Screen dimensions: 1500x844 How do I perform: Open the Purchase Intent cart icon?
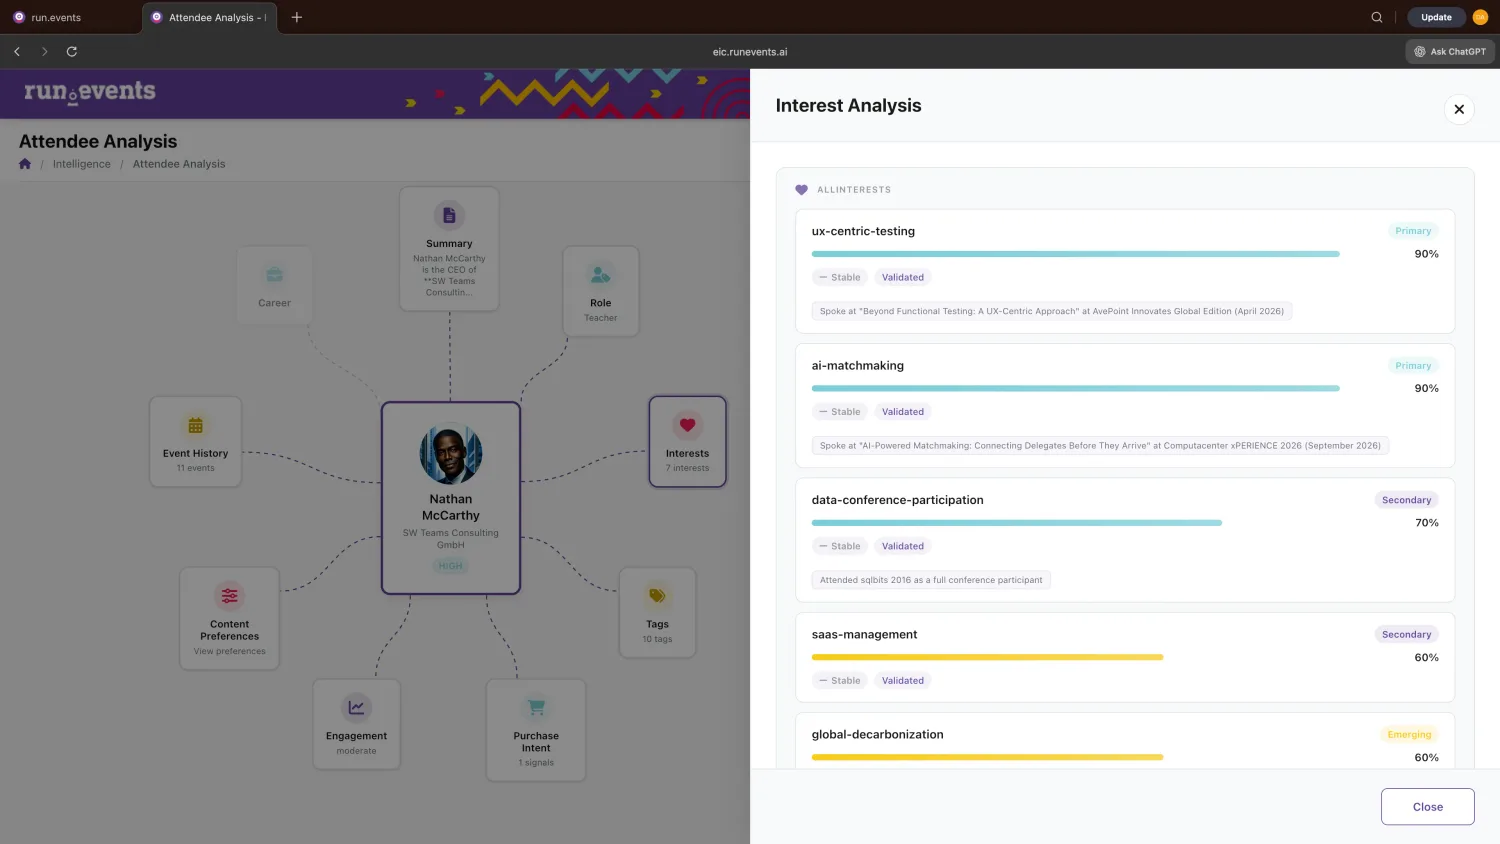[536, 708]
